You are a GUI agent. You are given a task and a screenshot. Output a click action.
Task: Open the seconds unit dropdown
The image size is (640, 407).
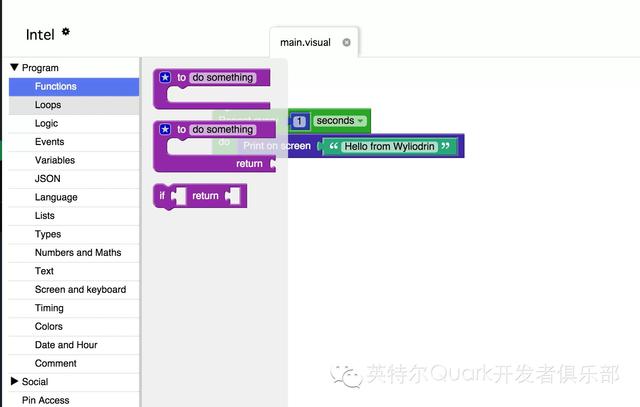340,121
